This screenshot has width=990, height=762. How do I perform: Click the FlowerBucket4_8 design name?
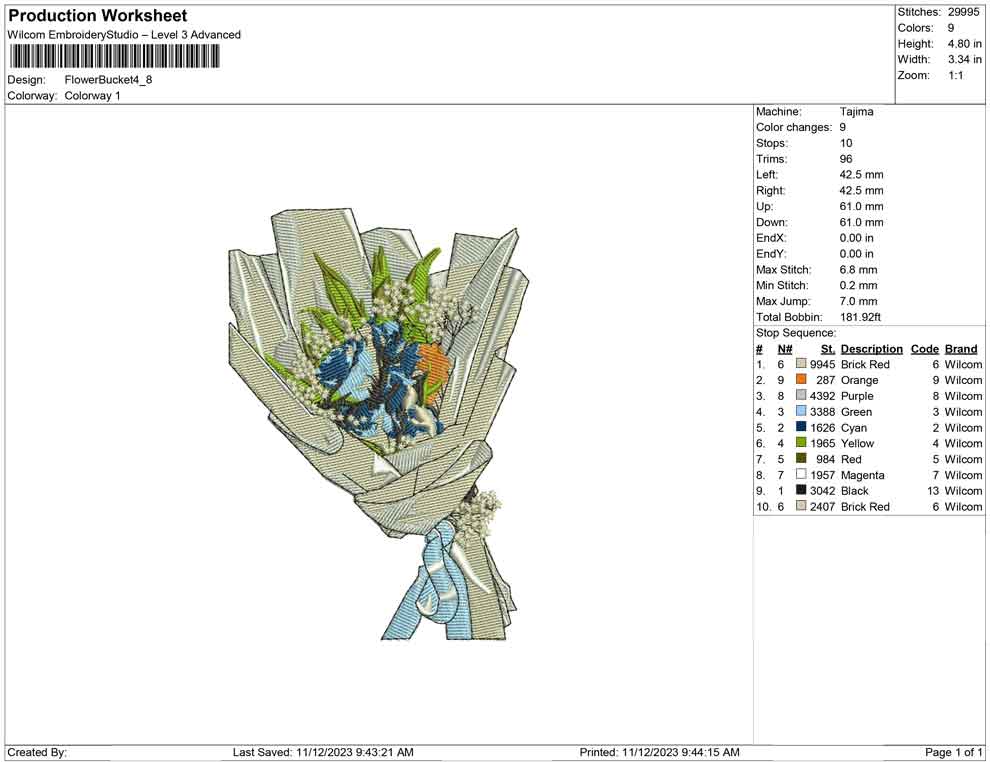coord(108,80)
